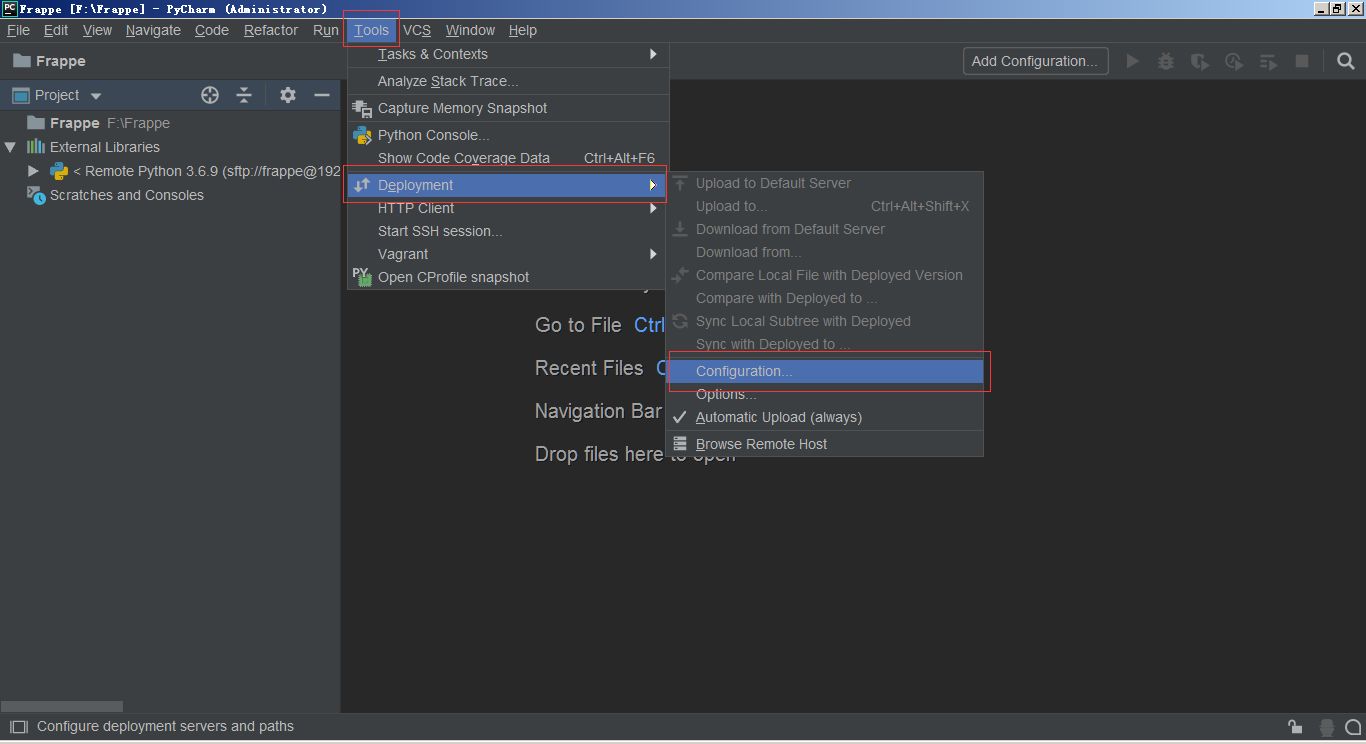1366x744 pixels.
Task: Click Run with Coverage toolbar icon
Action: [1200, 61]
